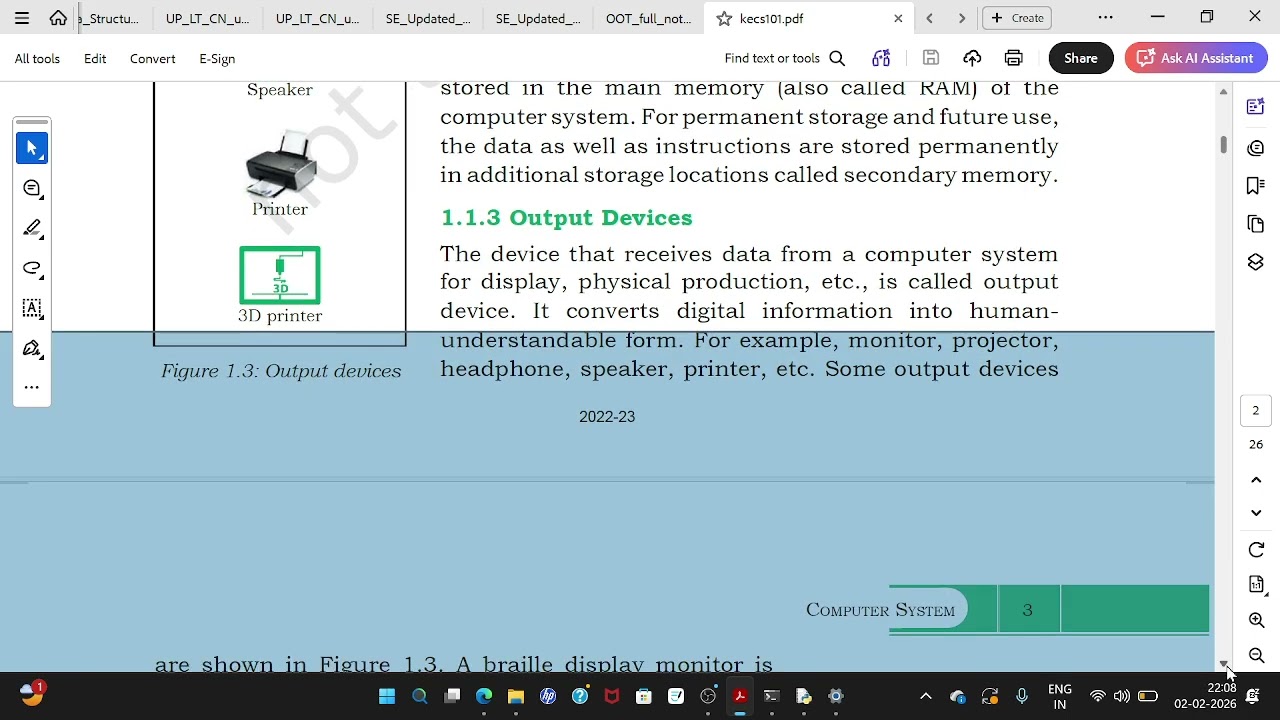
Task: Switch to the OOT_full_not... tab
Action: click(648, 18)
